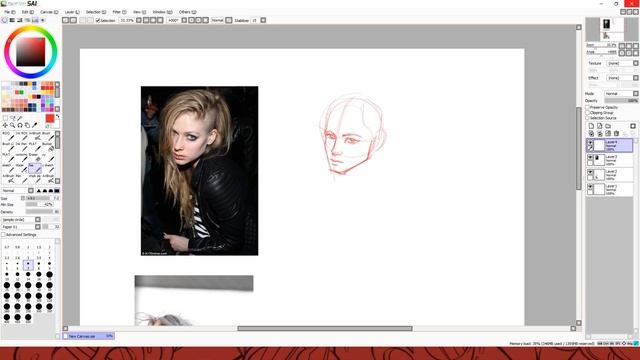Viewport: 640px width, 360px height.
Task: Open the Layer menu
Action: click(72, 12)
